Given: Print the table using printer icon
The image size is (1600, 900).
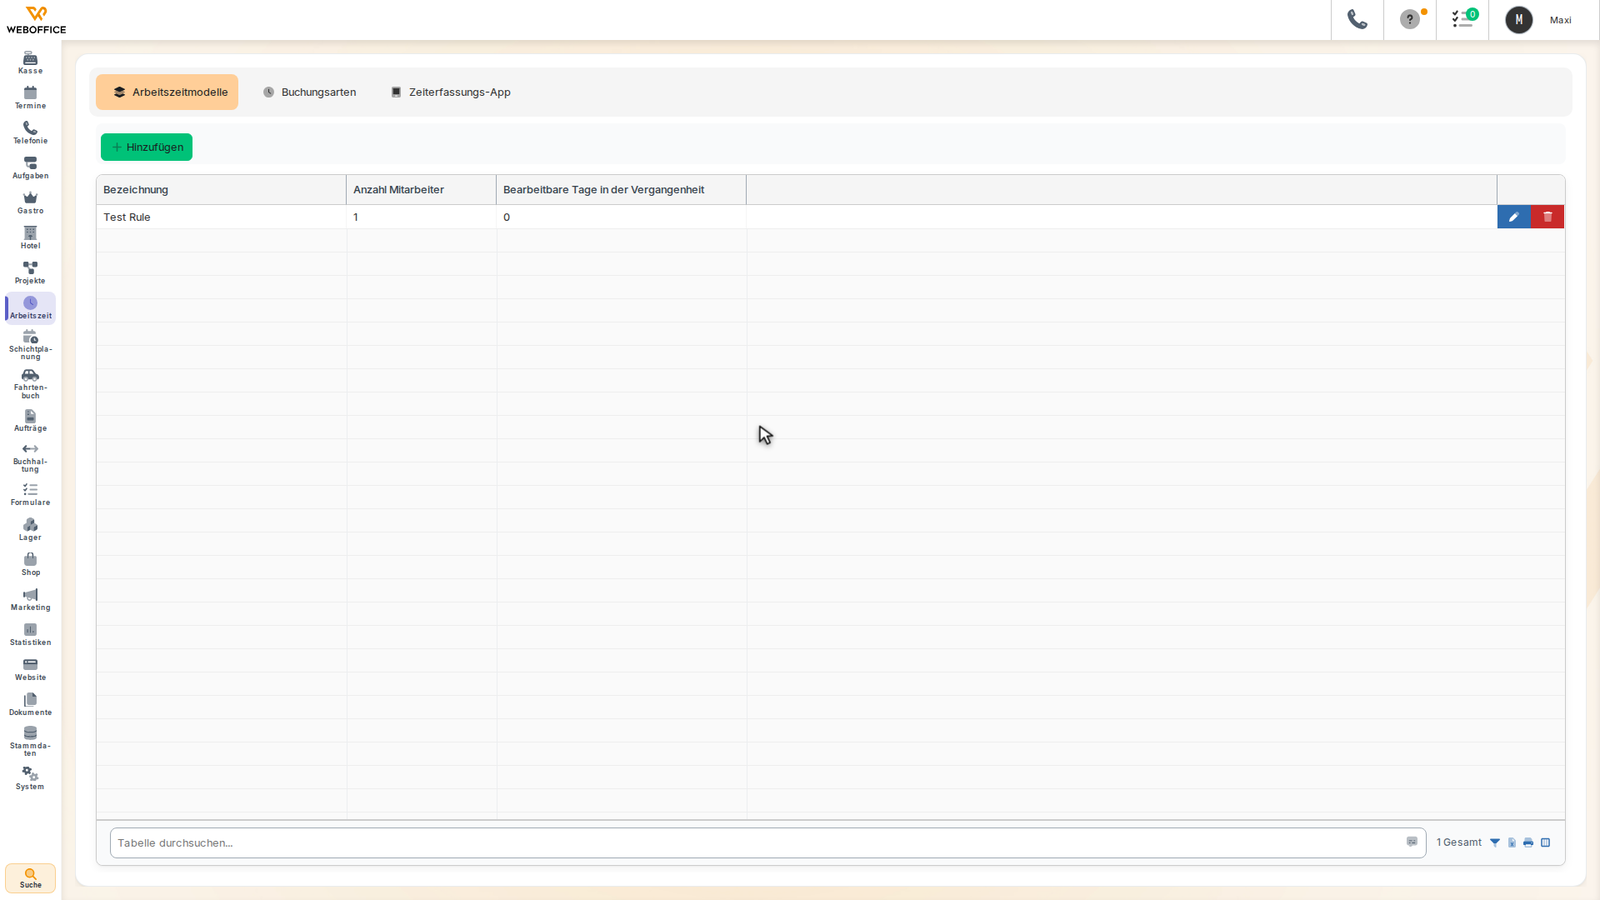Looking at the screenshot, I should click(x=1528, y=843).
